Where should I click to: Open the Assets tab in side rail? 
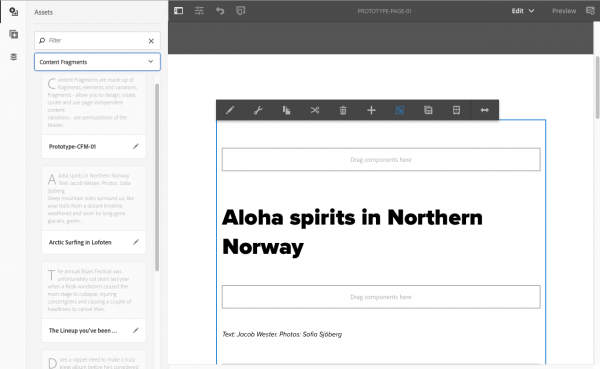[13, 12]
